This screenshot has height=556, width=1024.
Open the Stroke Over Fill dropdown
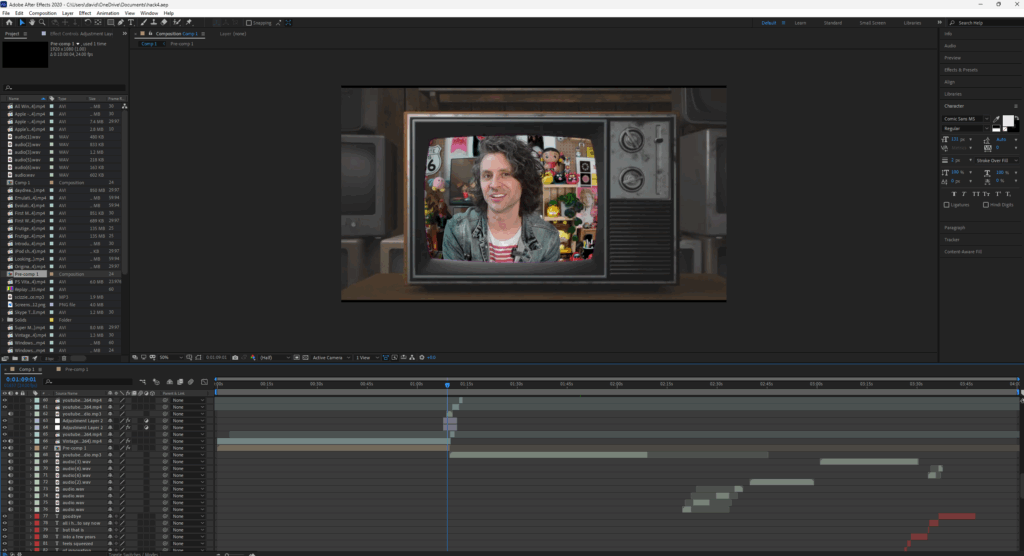click(997, 161)
